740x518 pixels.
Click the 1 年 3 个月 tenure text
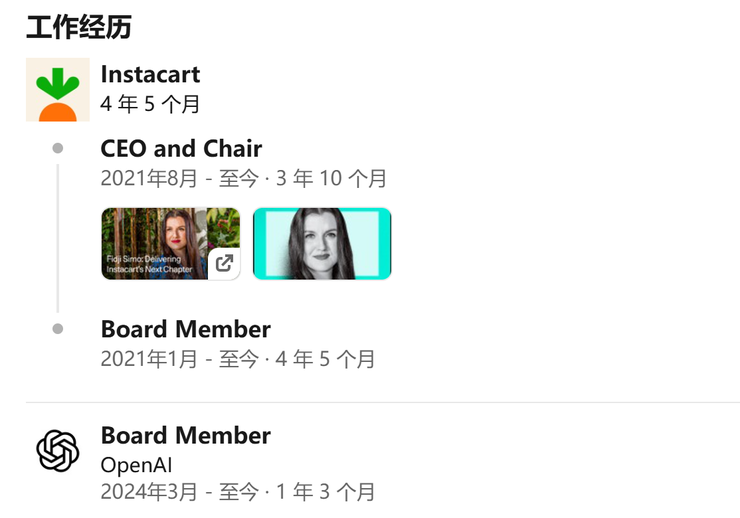click(326, 492)
